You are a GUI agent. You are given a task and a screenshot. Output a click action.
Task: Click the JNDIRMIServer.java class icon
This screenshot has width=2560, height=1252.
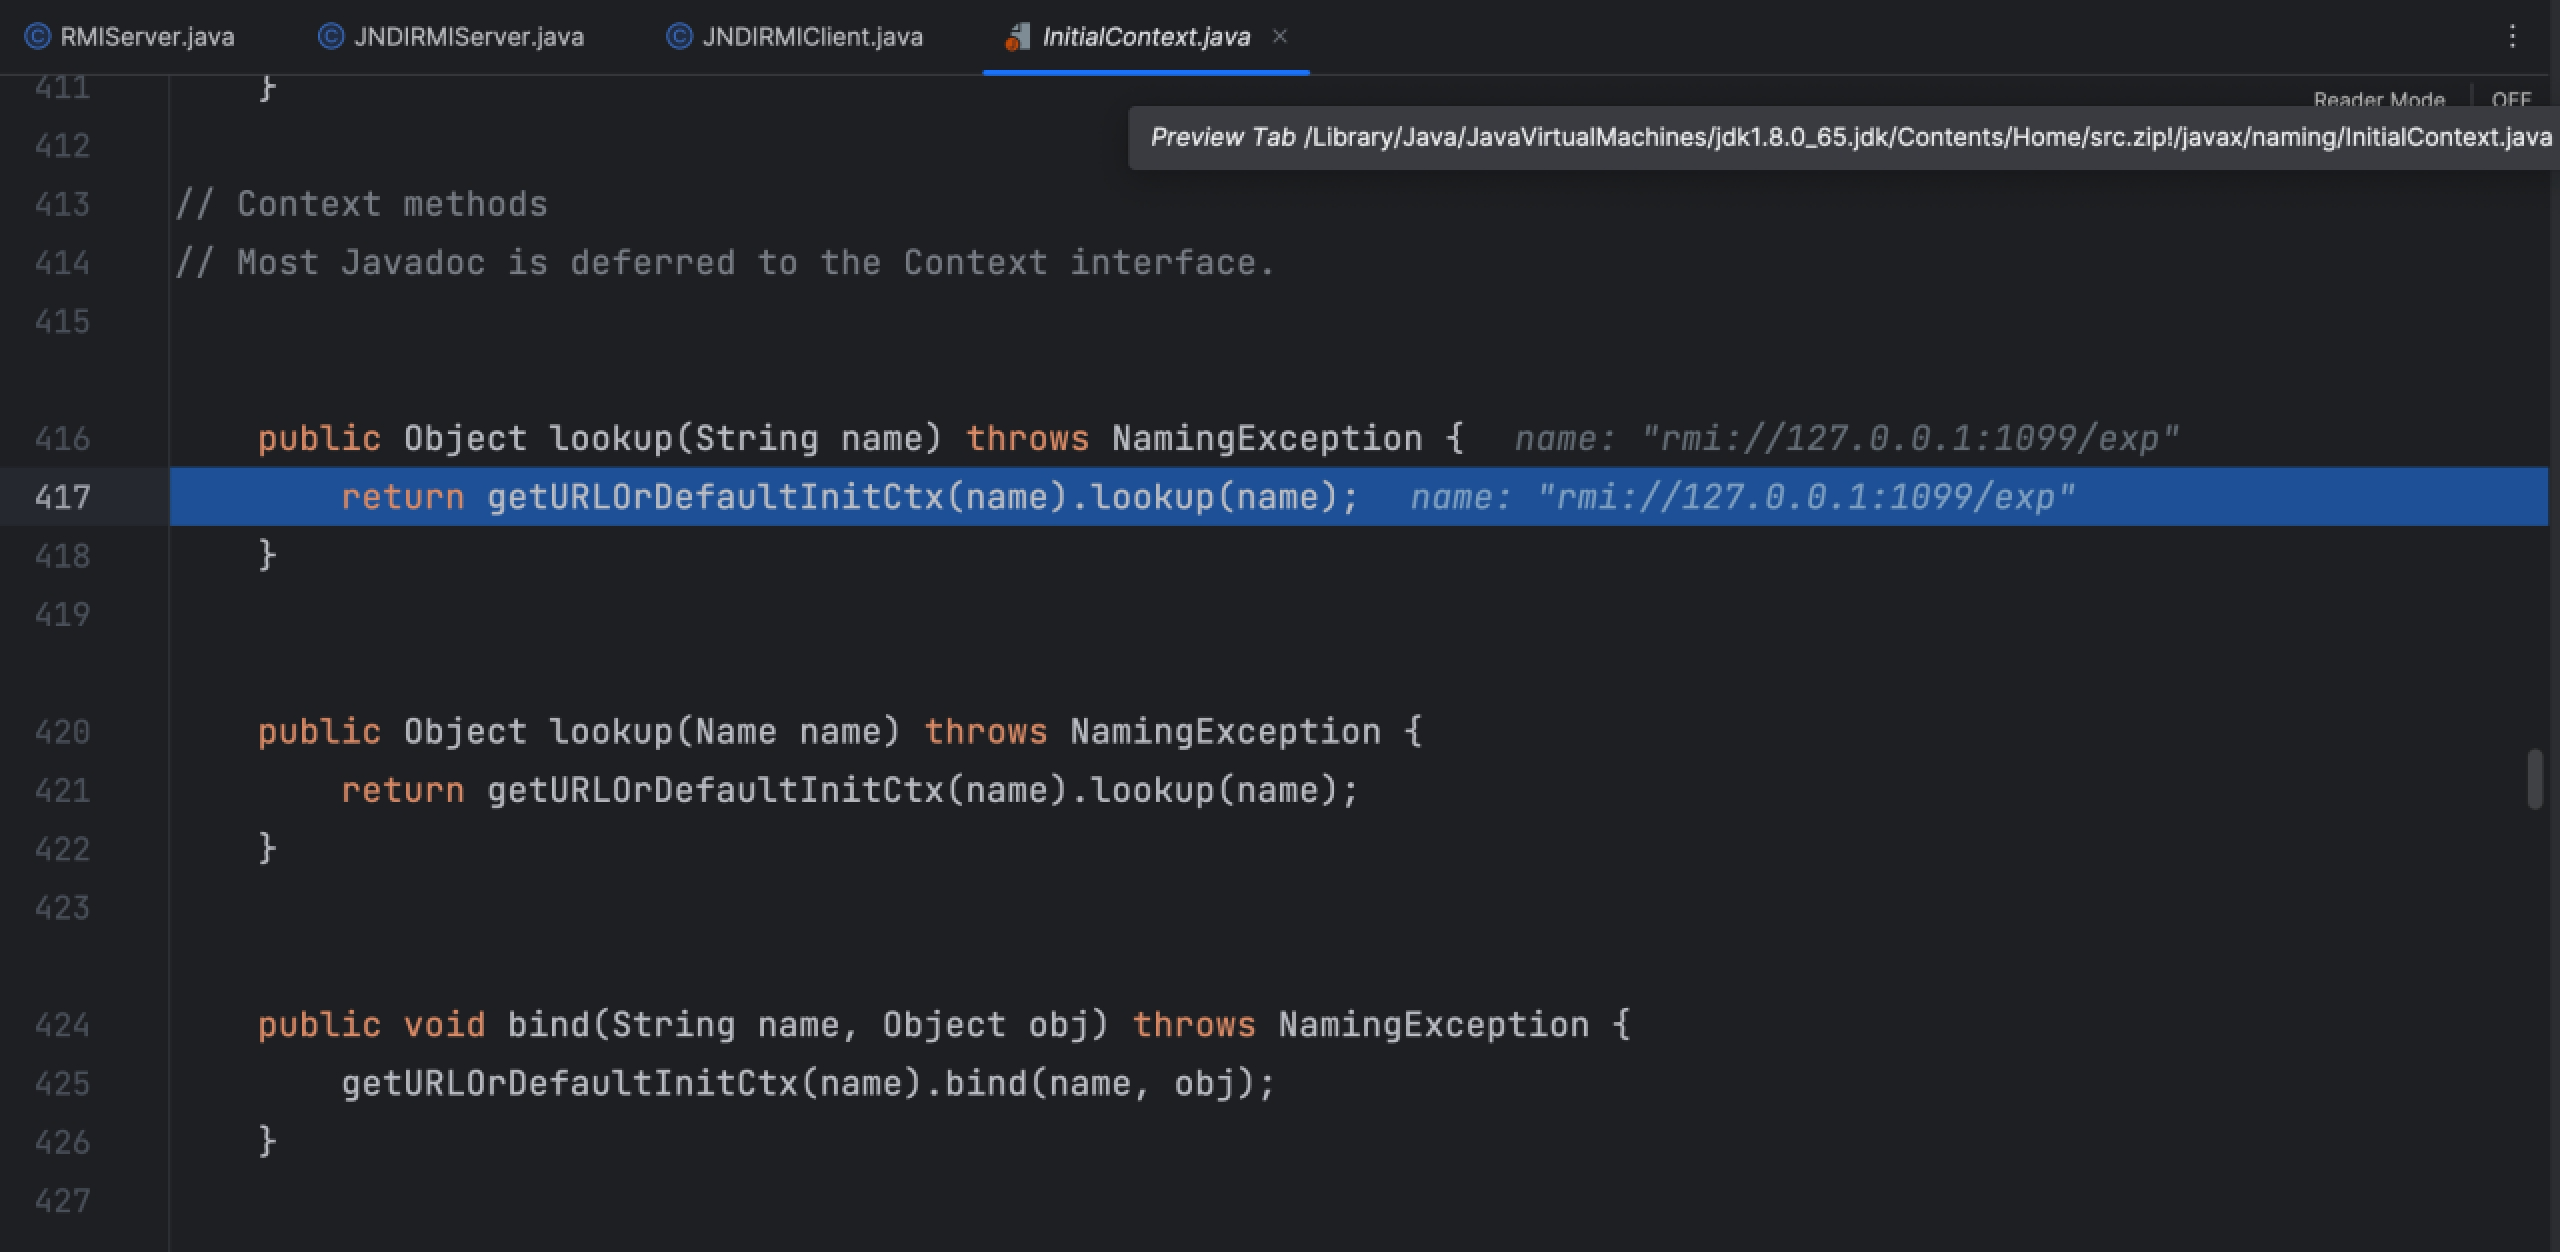330,37
